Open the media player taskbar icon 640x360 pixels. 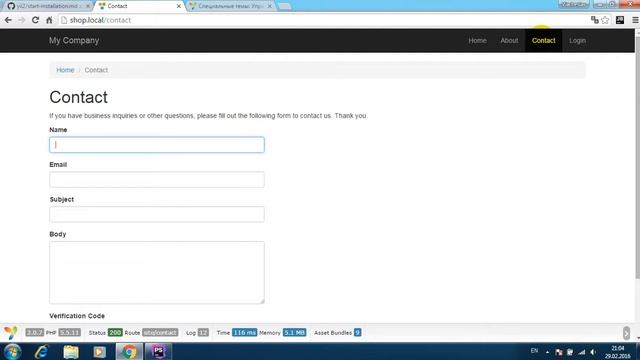99,351
